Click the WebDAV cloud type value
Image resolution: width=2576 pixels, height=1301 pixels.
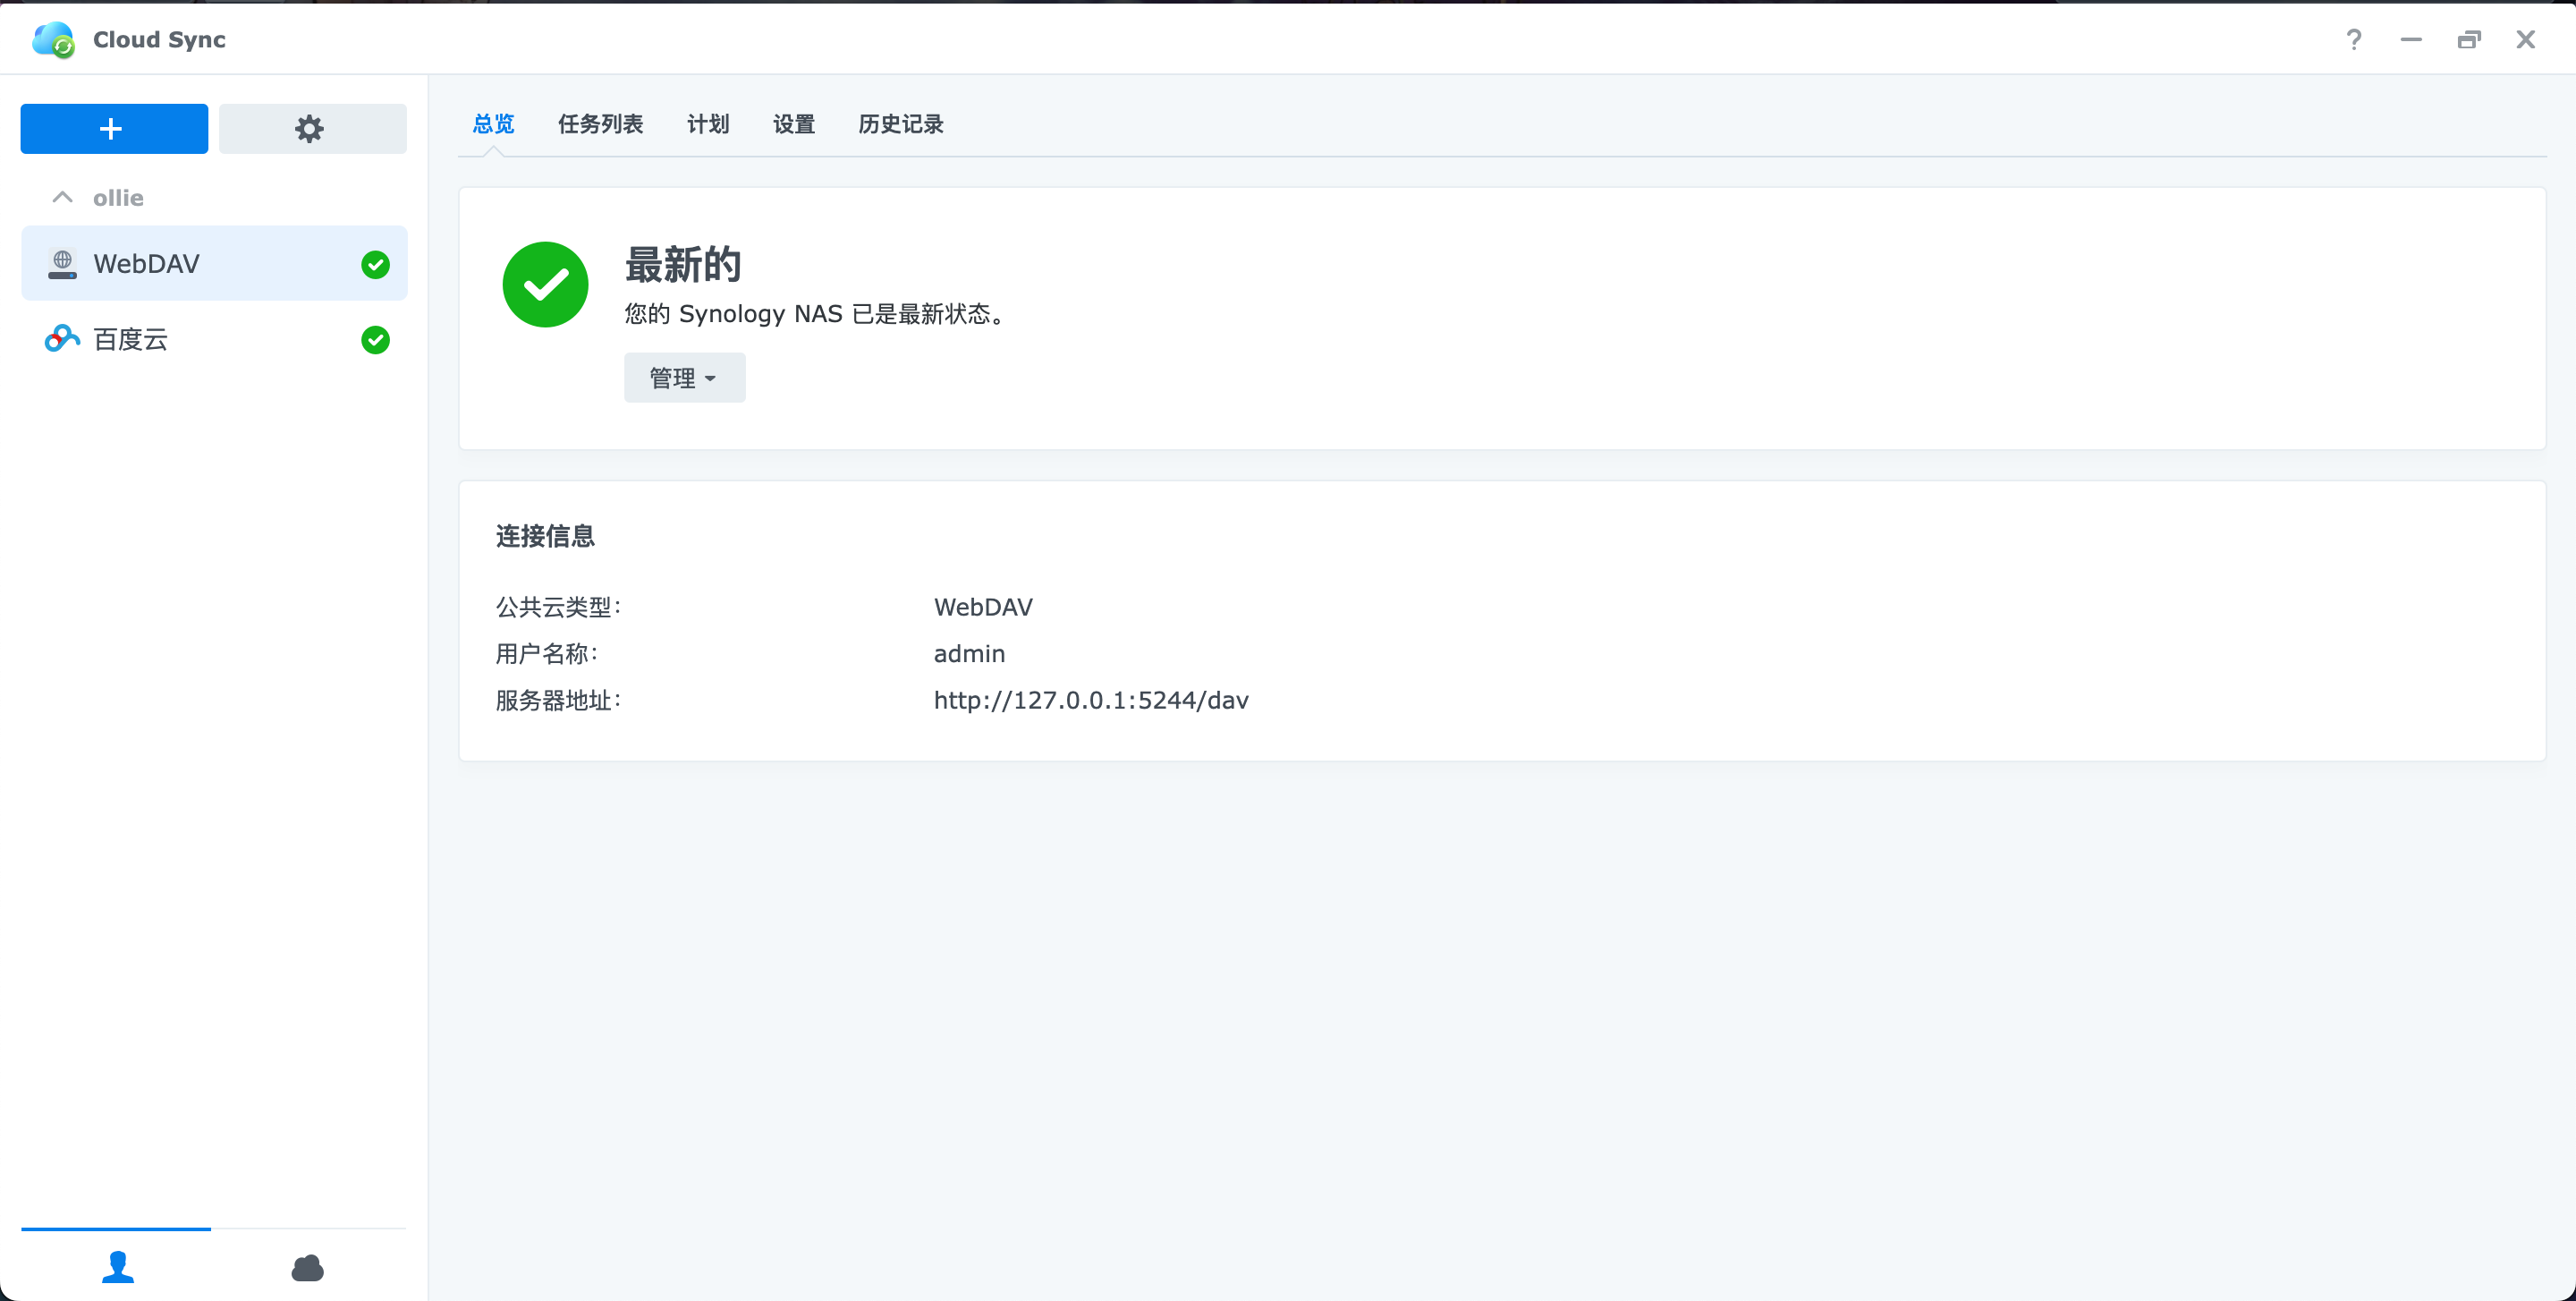click(983, 607)
